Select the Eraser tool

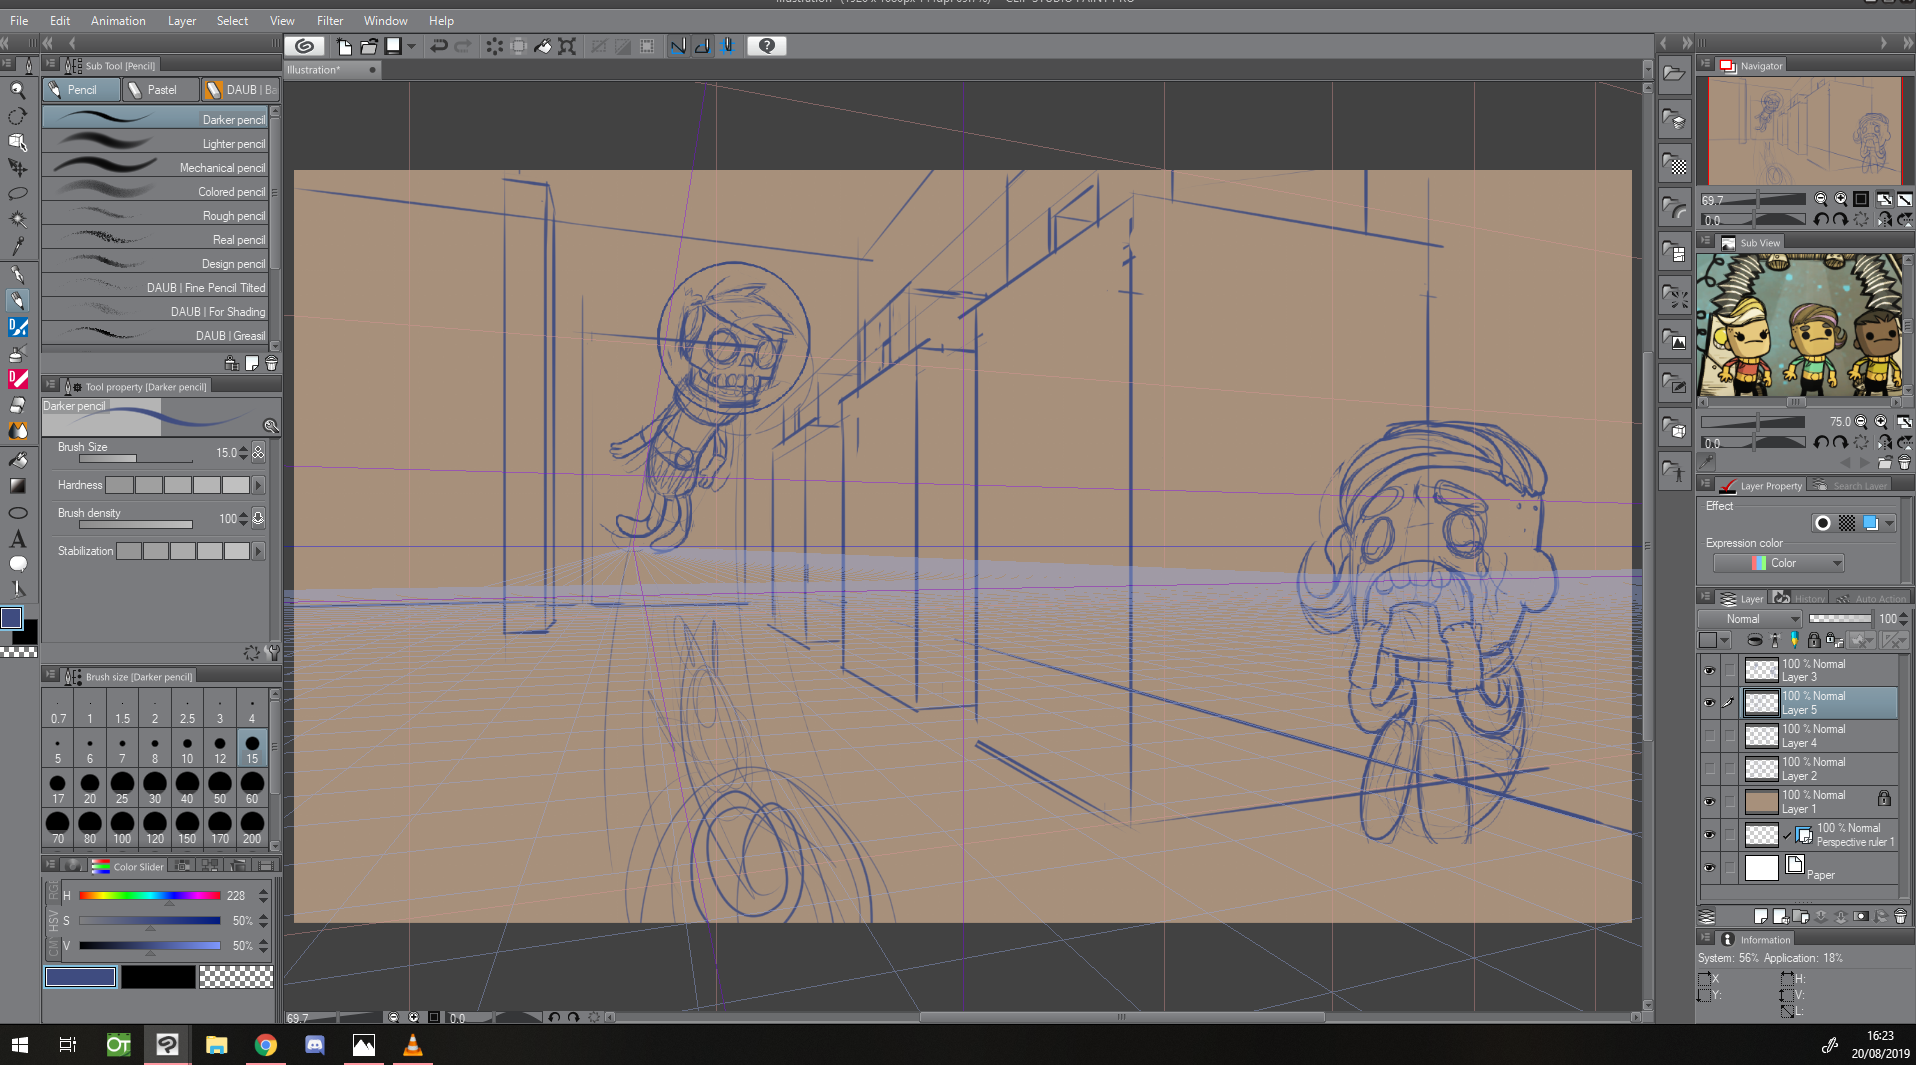click(x=17, y=405)
